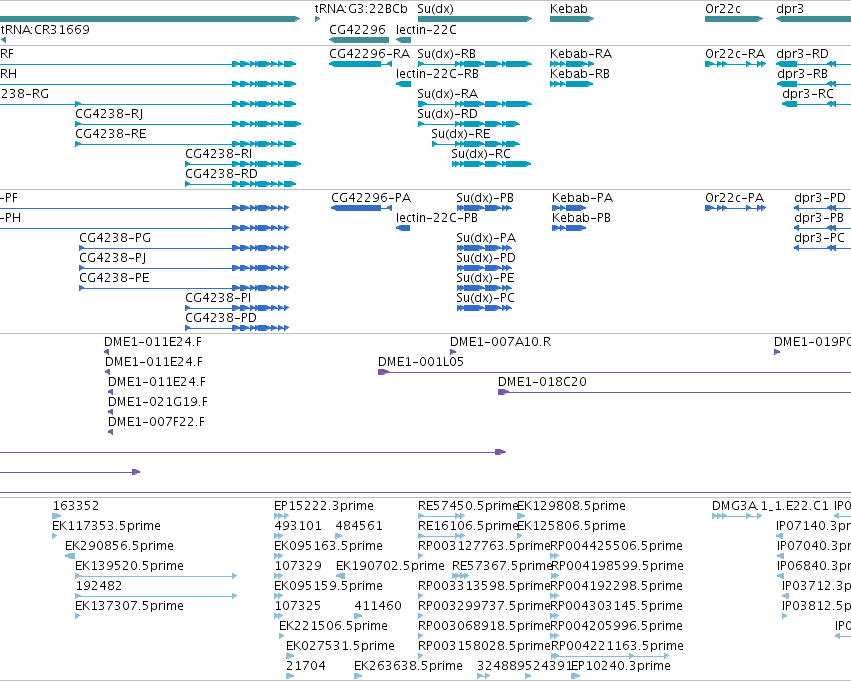The width and height of the screenshot is (851, 681).
Task: Select protein CG4238-PG
Action: (x=115, y=238)
